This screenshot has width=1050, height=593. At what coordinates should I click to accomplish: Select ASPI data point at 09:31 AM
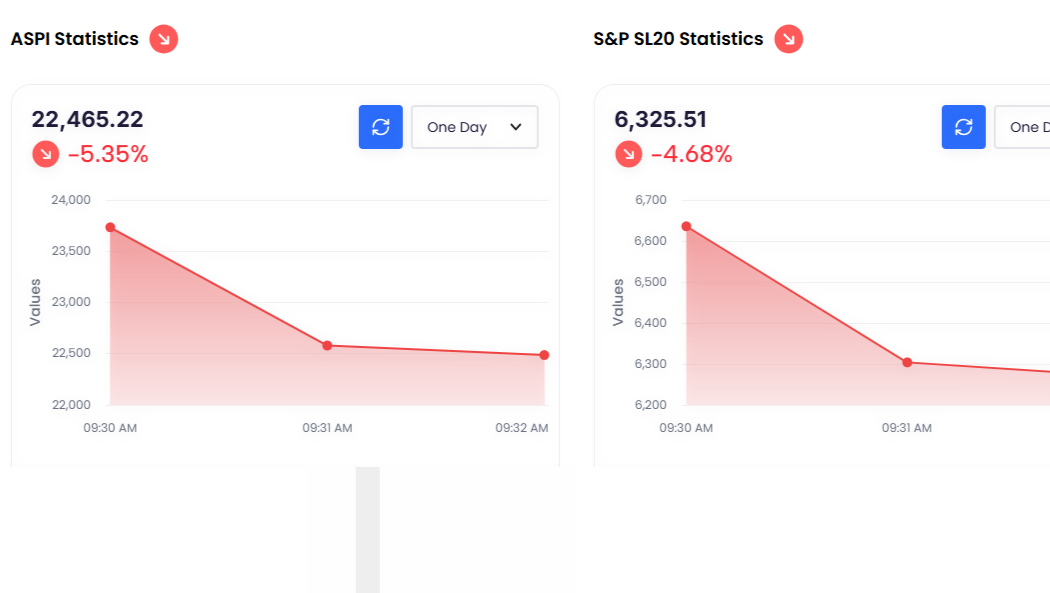[327, 346]
